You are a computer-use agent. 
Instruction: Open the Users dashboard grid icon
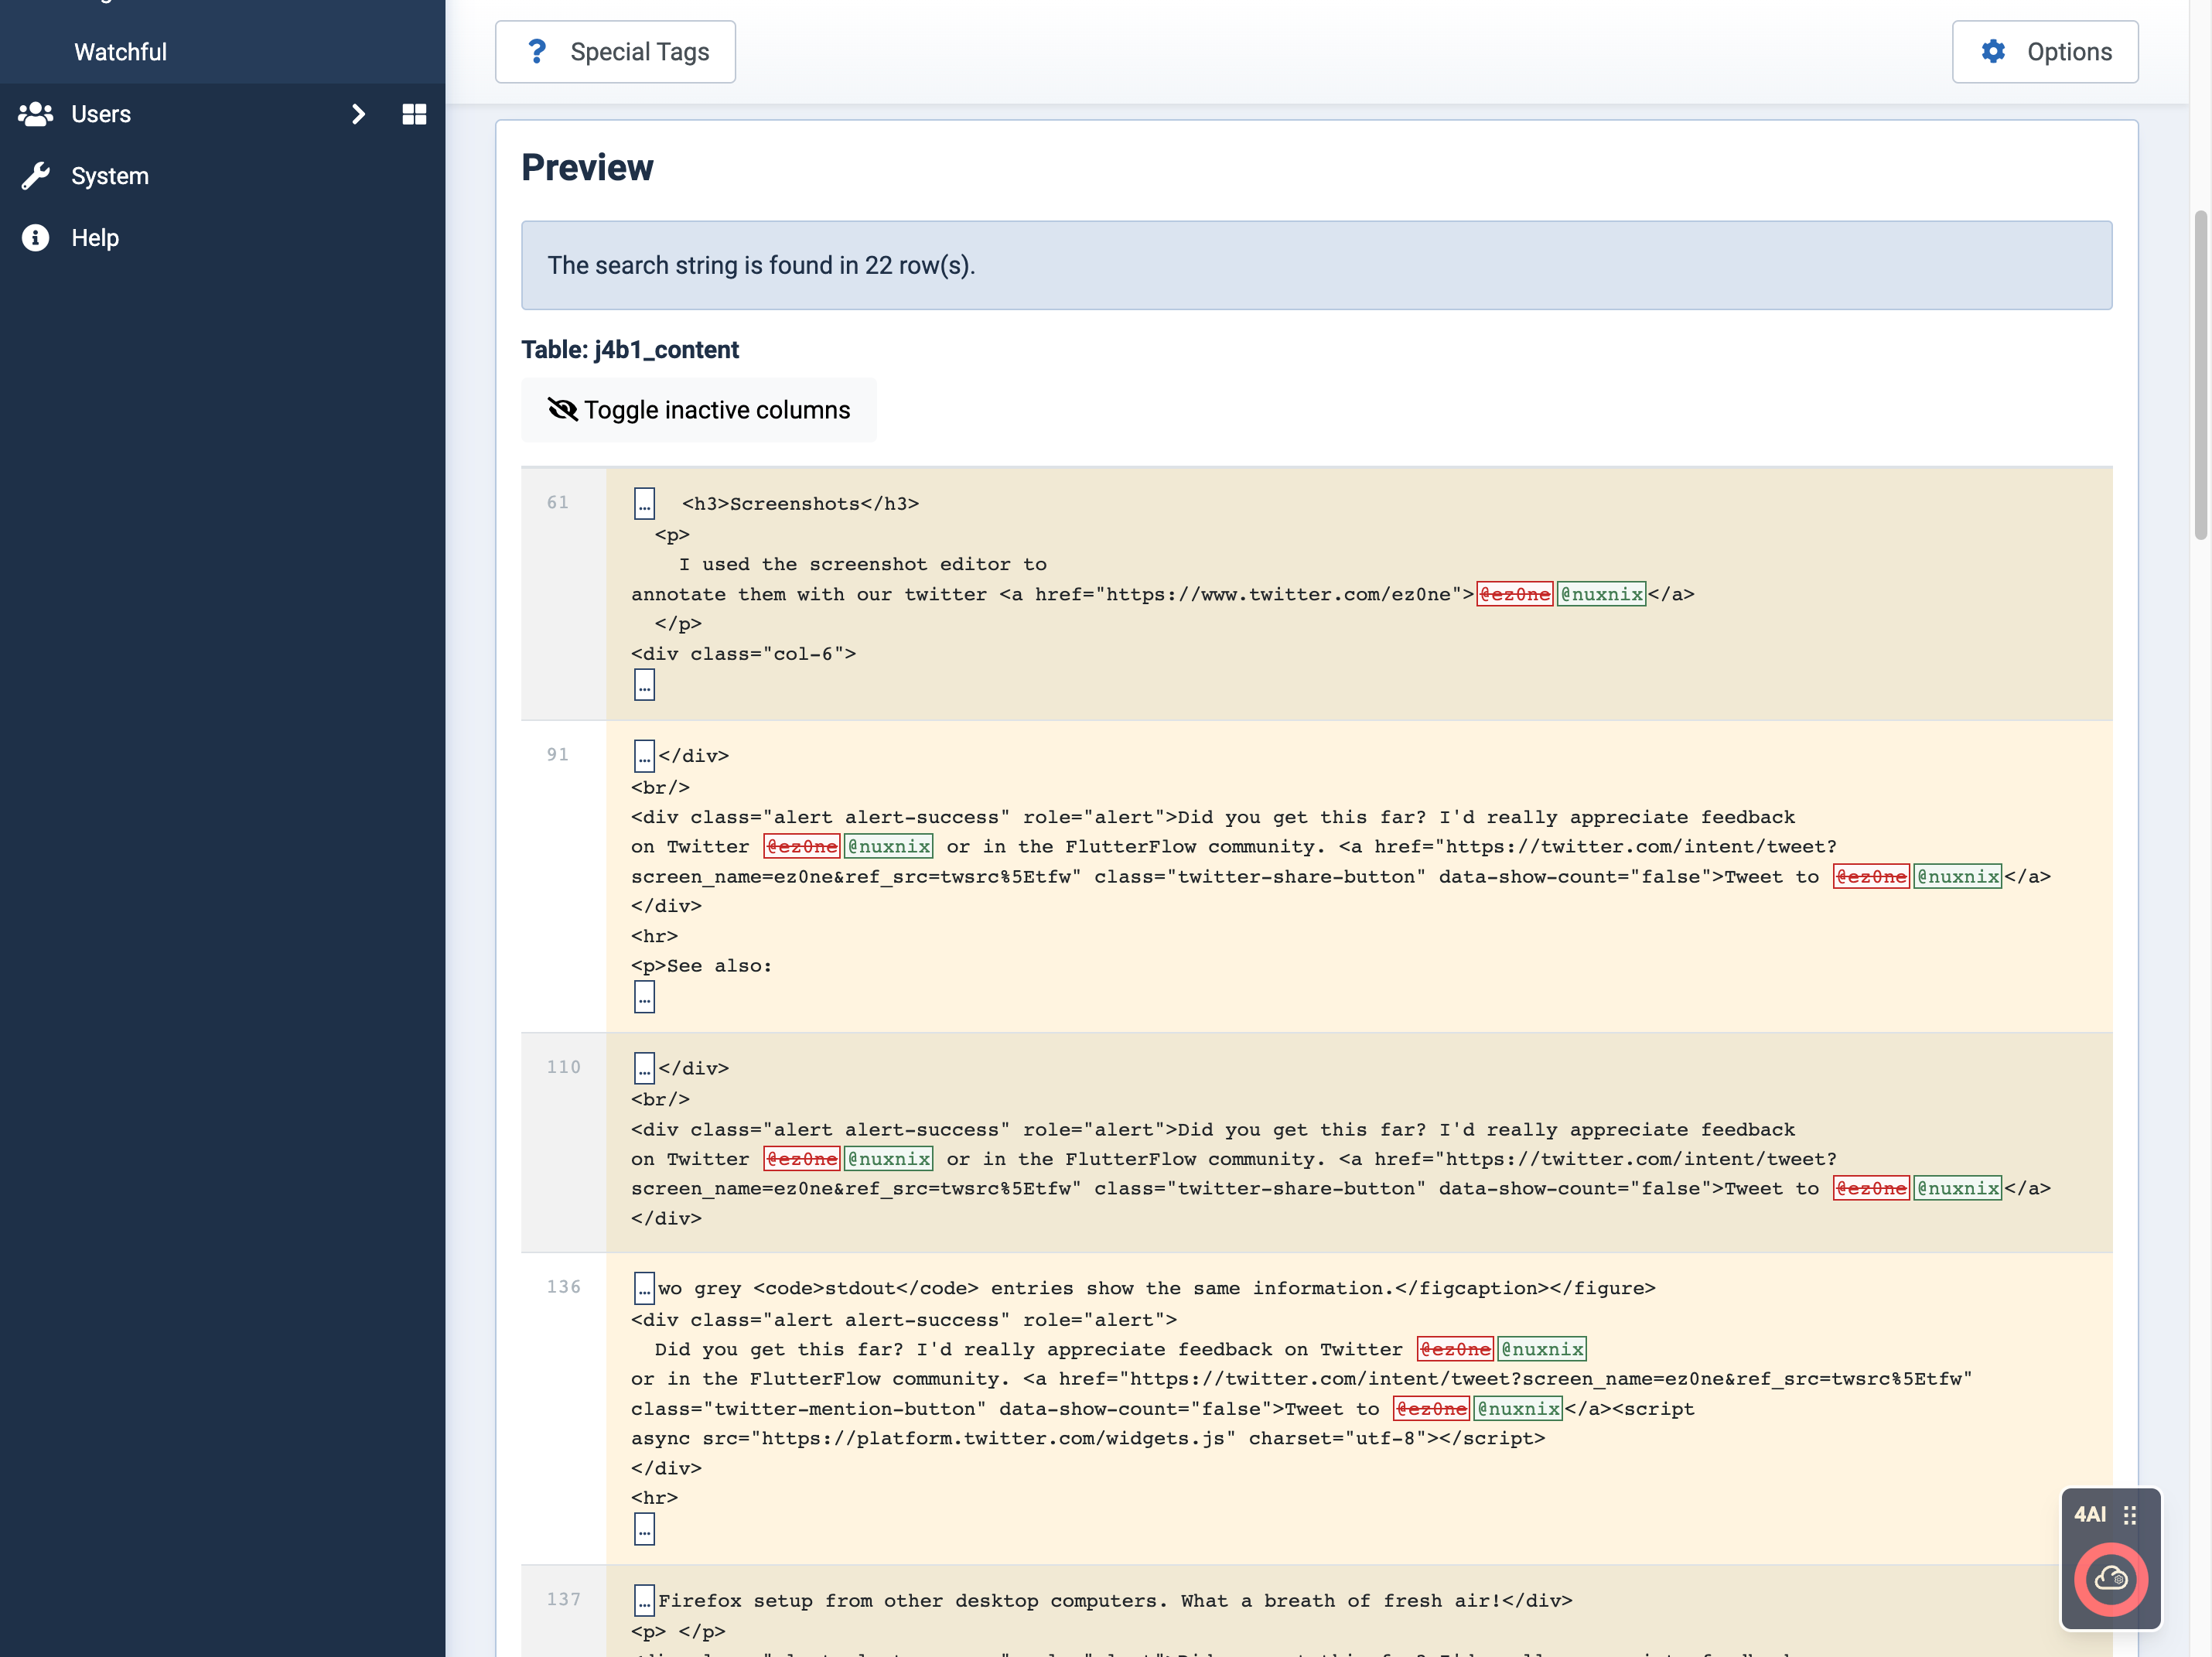click(x=414, y=114)
